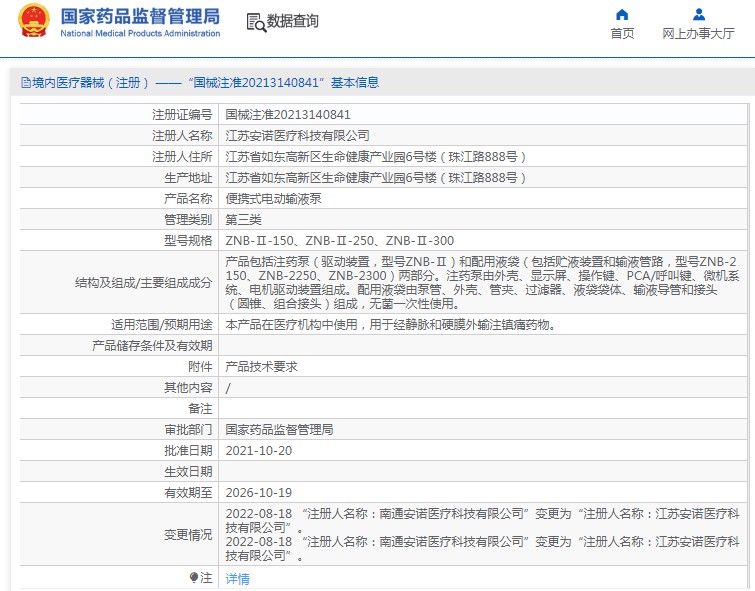Click the national emblem logo

pyautogui.click(x=34, y=20)
